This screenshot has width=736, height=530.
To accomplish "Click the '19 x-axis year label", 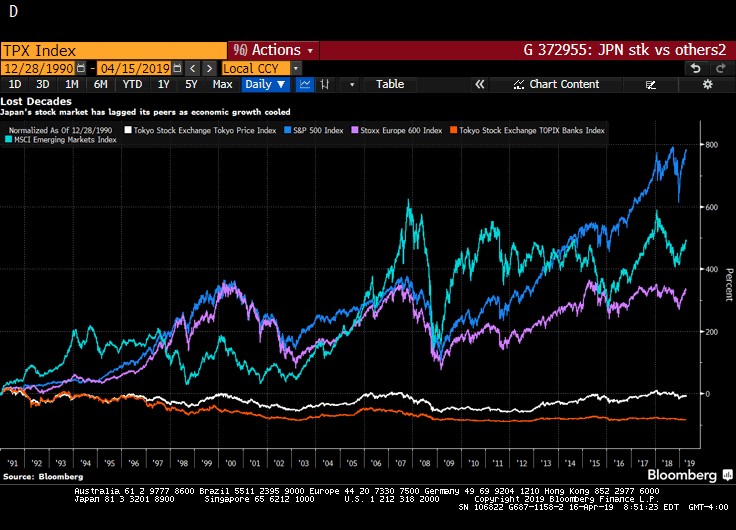I will [x=690, y=463].
